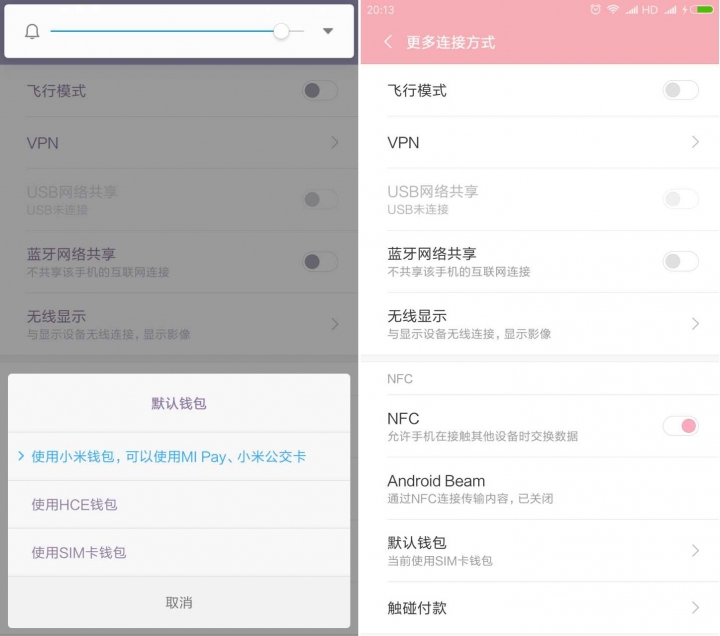Tap 允许手机在接触其他设备时交换数据 description
The width and height of the screenshot is (720, 636).
tap(483, 436)
